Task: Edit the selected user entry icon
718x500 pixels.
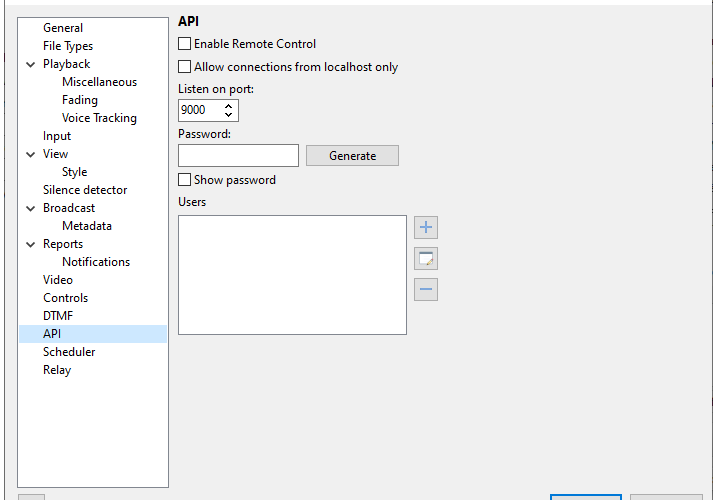Action: (426, 259)
